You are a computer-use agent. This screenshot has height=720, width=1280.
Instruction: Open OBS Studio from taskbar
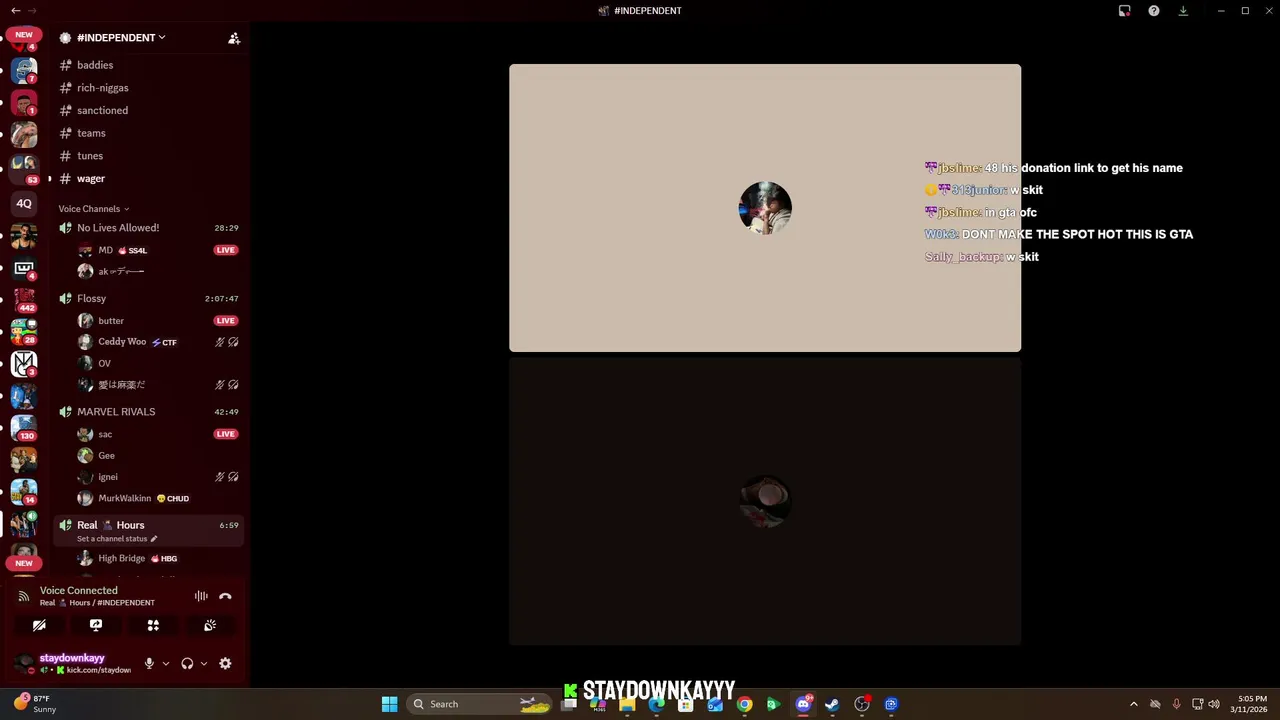862,704
